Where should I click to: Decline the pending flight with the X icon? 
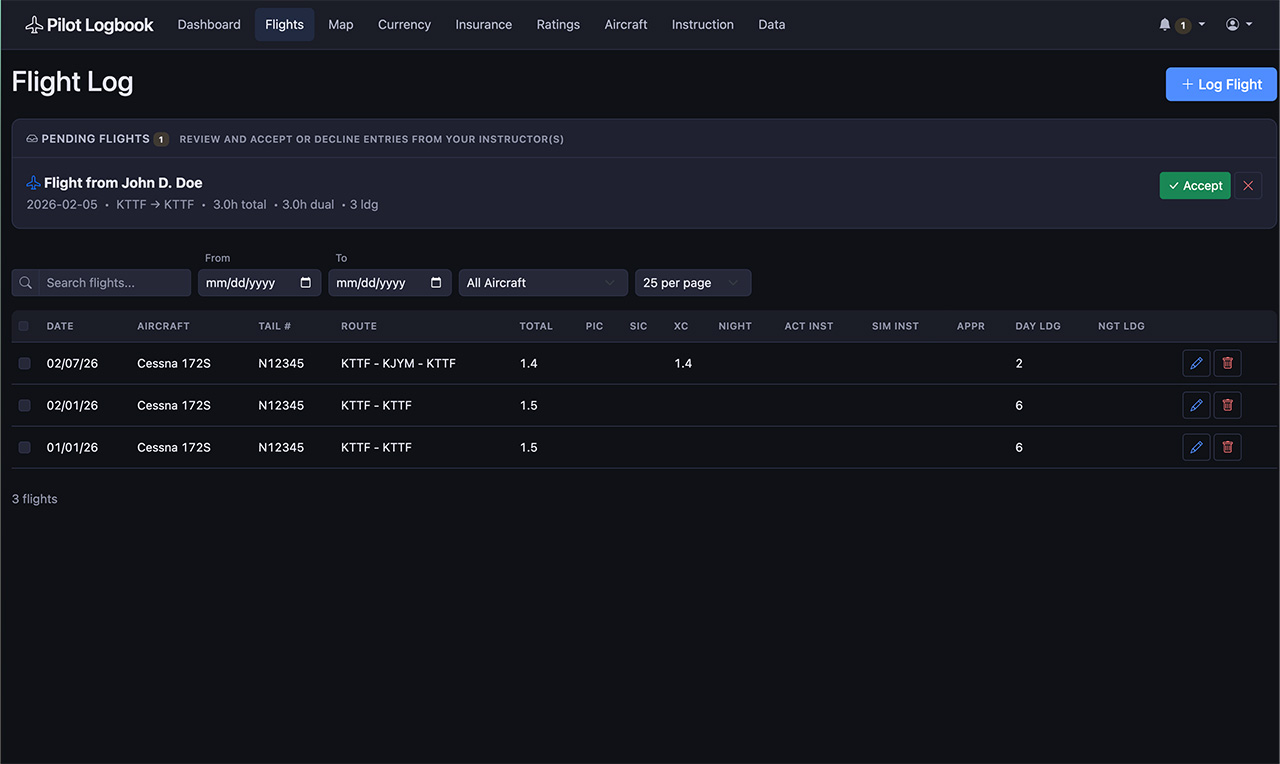click(x=1248, y=186)
